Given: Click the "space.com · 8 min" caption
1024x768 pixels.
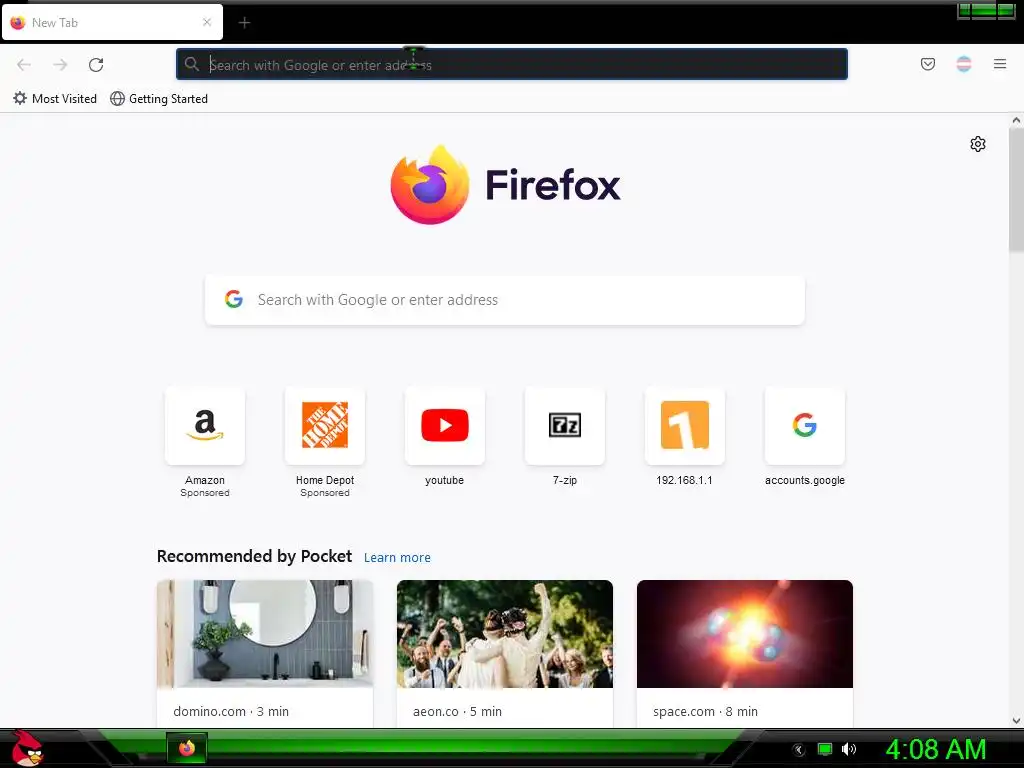Looking at the screenshot, I should pyautogui.click(x=705, y=711).
